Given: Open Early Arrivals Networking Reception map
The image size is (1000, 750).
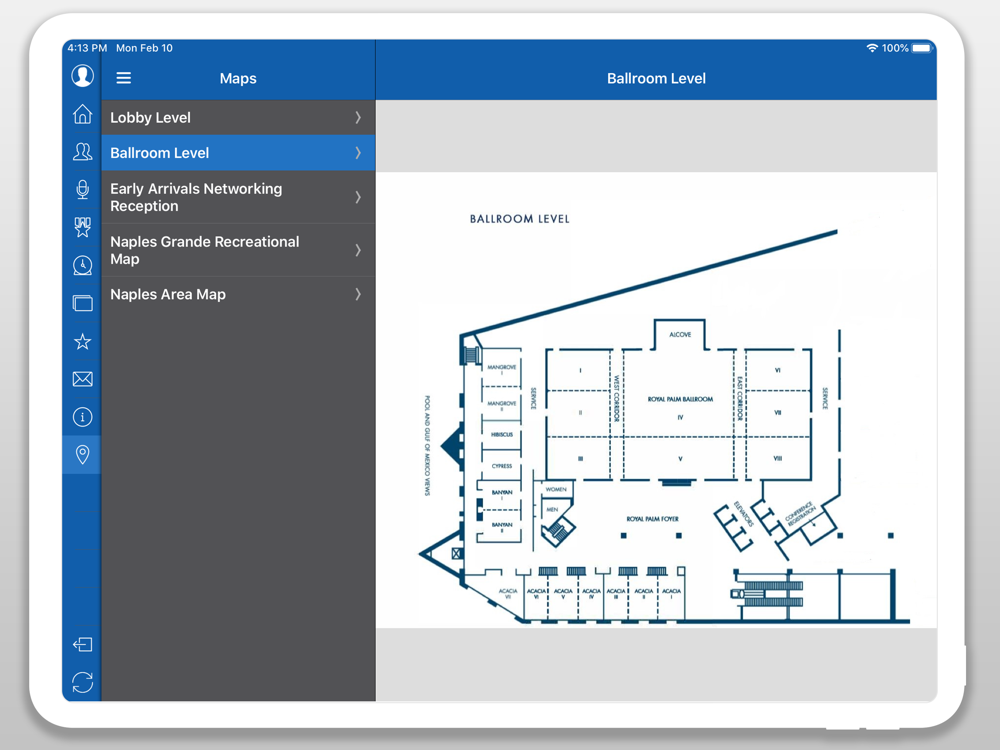Looking at the screenshot, I should [239, 197].
